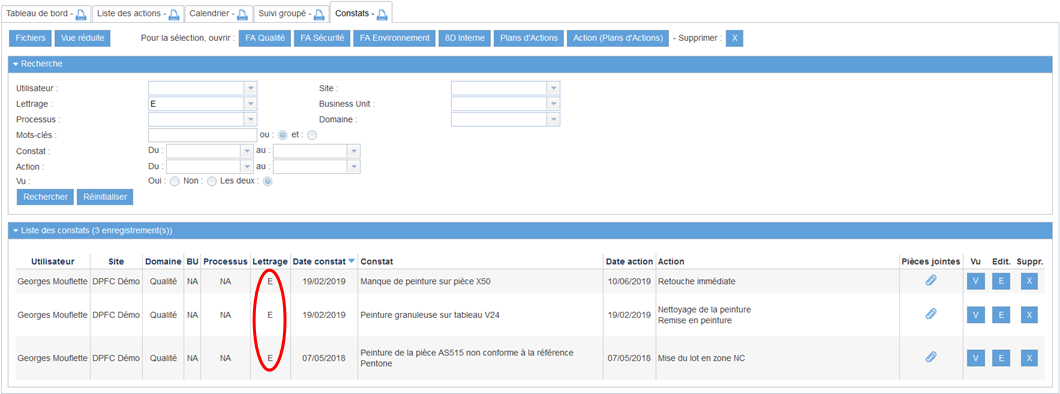Click the Plans d'Actions button
The width and height of the screenshot is (1060, 394).
(529, 39)
